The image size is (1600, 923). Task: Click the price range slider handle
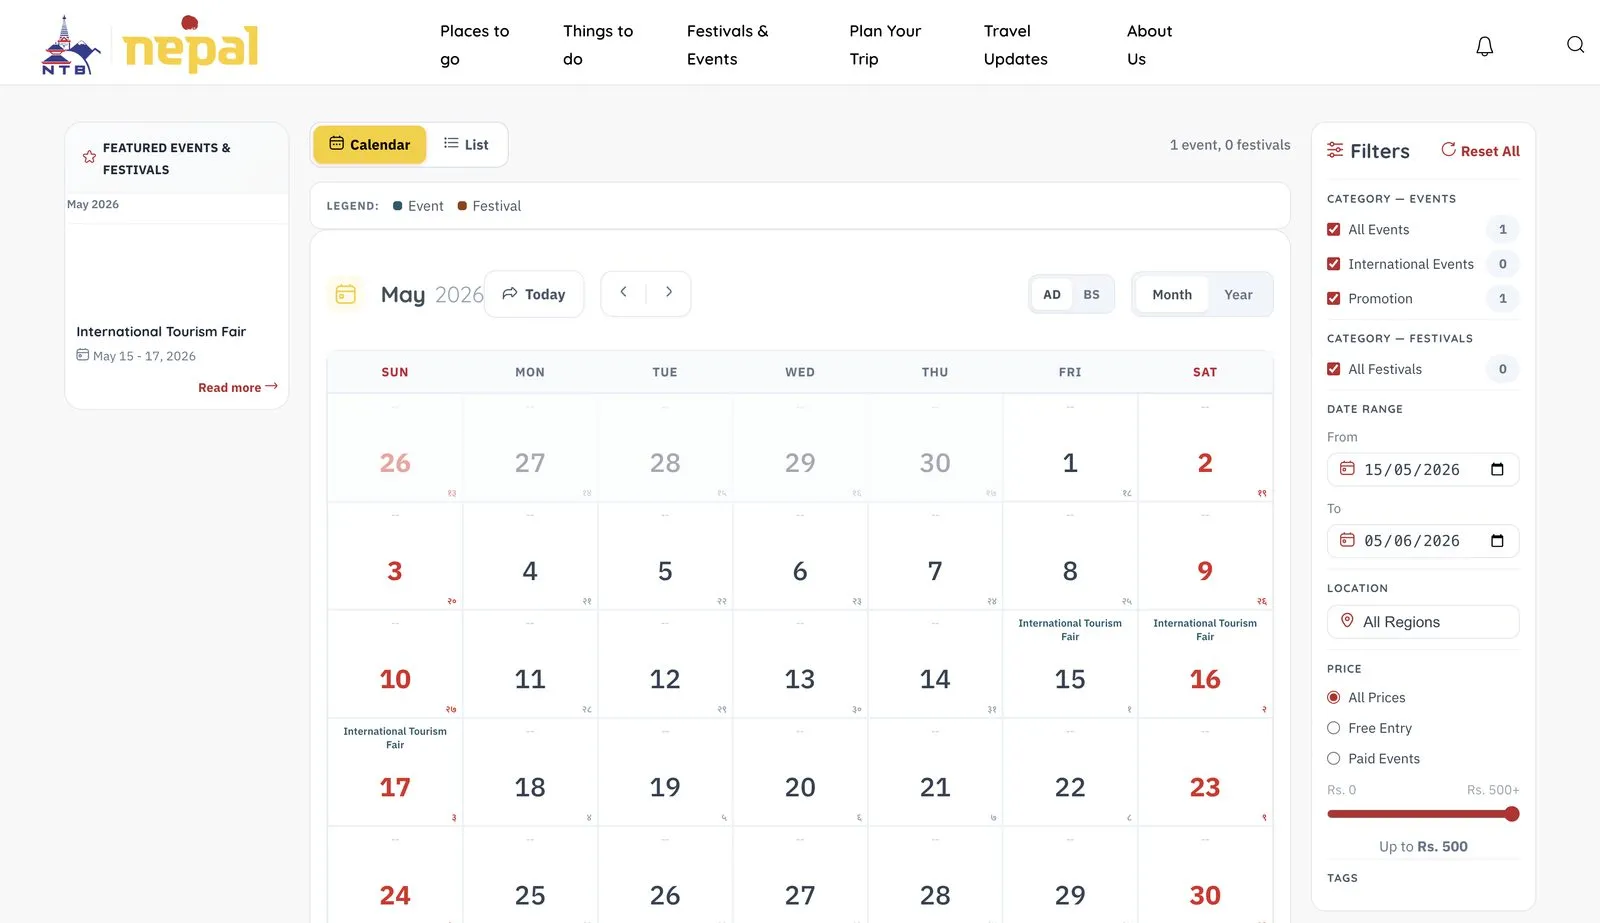pyautogui.click(x=1512, y=814)
